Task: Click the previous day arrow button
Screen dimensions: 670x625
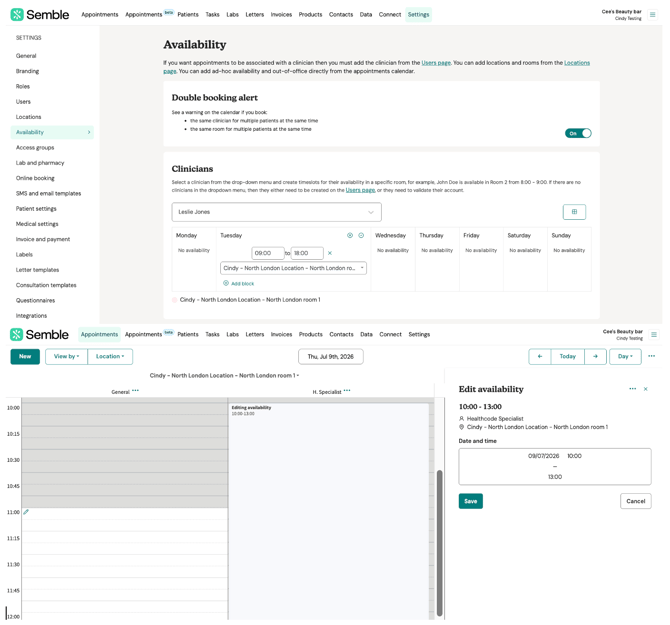Action: pyautogui.click(x=540, y=356)
